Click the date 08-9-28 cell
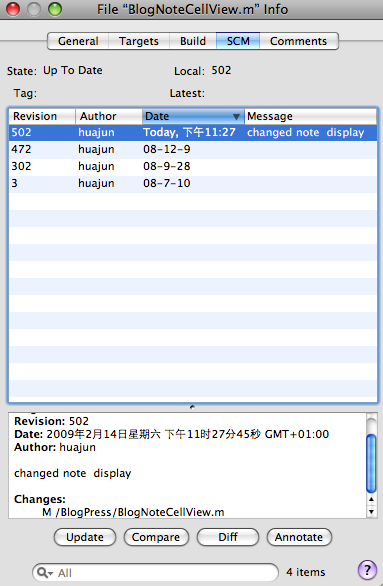 tap(167, 166)
